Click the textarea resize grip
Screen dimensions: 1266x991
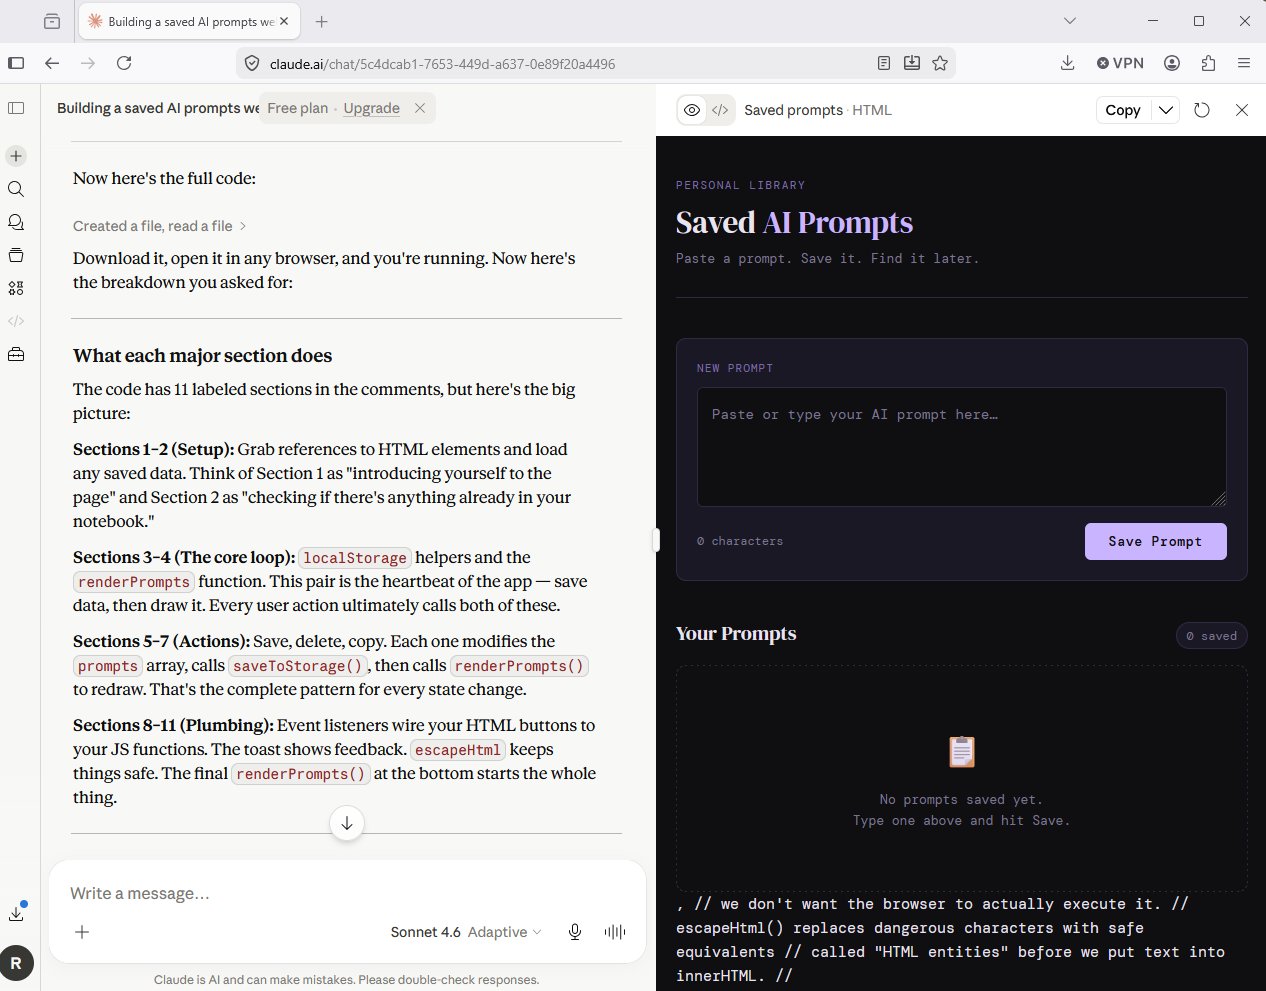pyautogui.click(x=1218, y=498)
